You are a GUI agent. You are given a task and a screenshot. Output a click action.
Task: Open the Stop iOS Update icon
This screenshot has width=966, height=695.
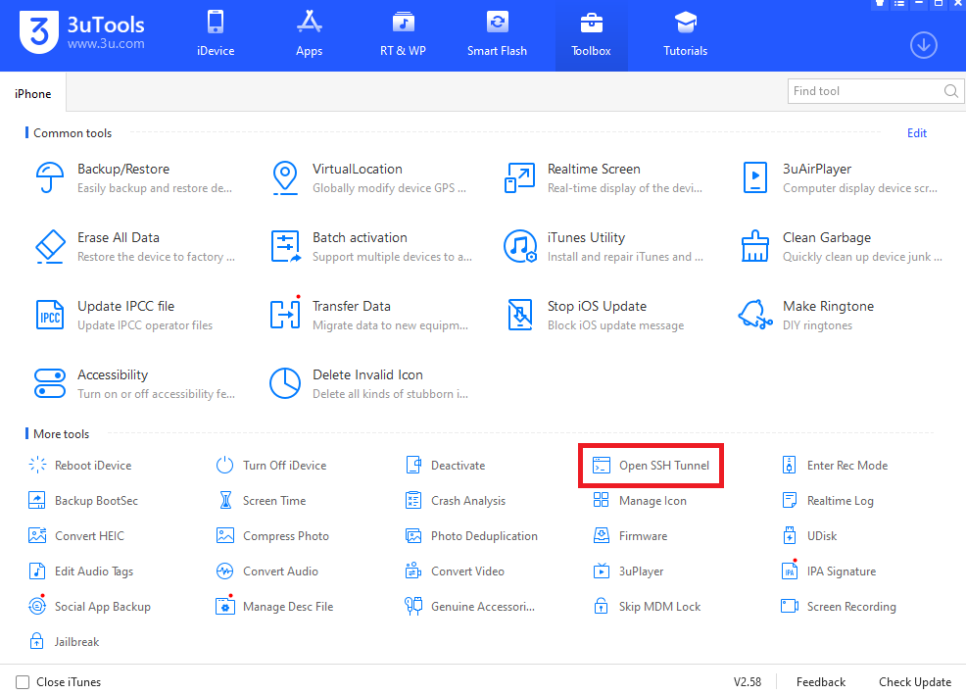pyautogui.click(x=520, y=315)
